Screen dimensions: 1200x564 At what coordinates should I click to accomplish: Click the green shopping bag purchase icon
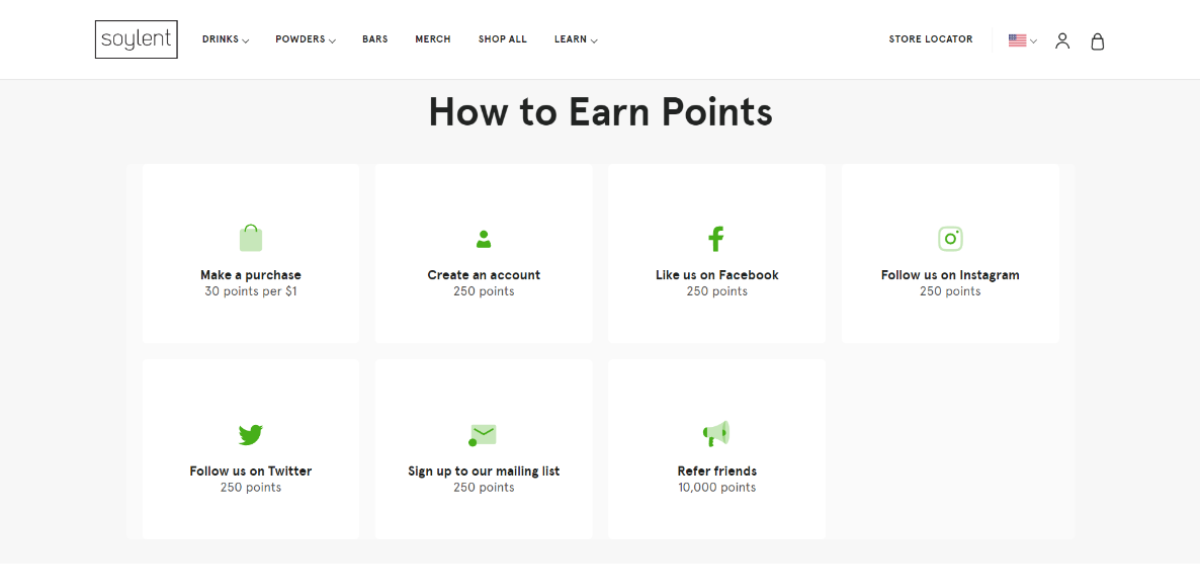pos(250,238)
